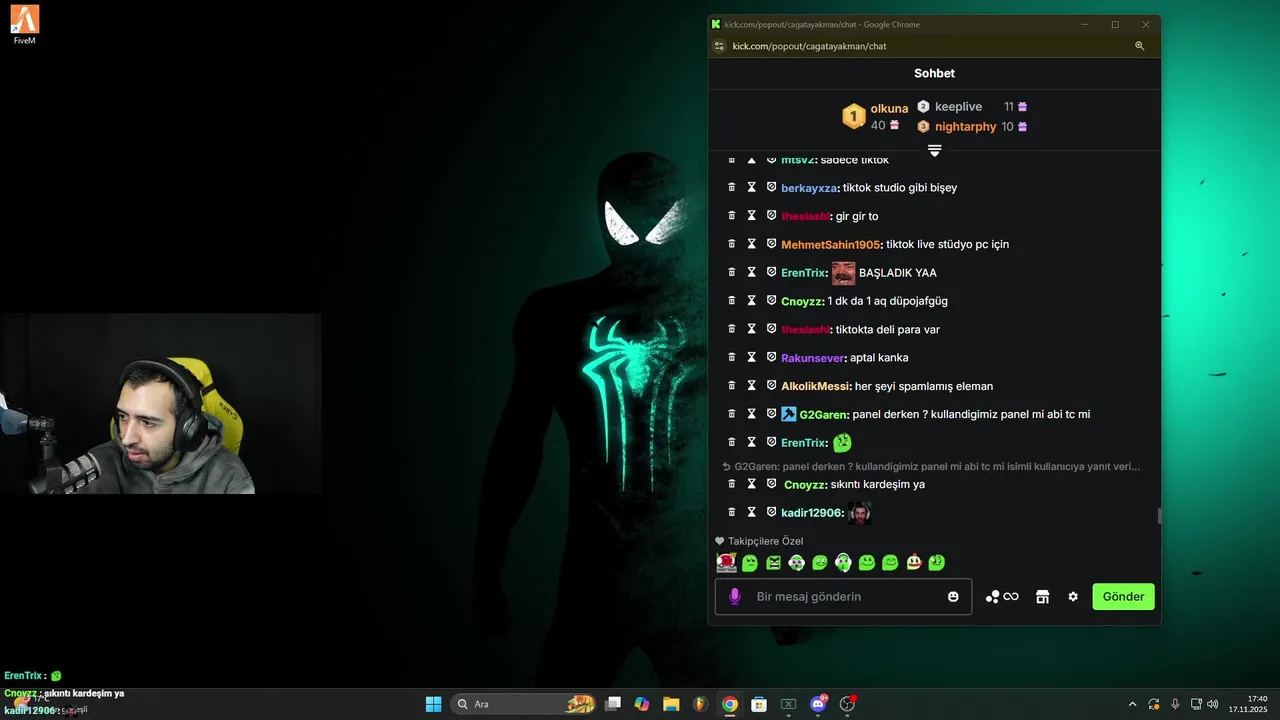Click the reply reference to G2Garen's message
The height and width of the screenshot is (720, 1280).
(931, 466)
